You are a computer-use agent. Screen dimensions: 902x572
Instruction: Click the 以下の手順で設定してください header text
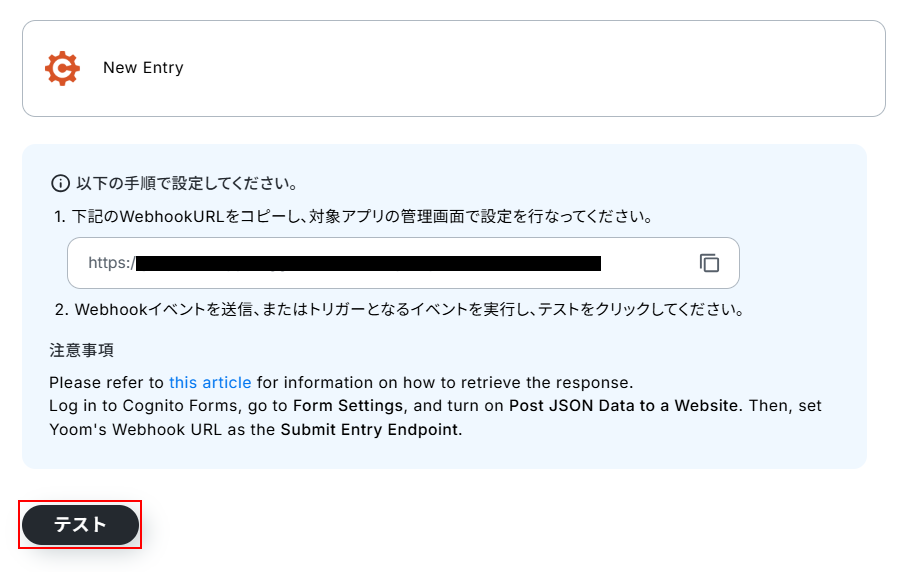tap(187, 184)
